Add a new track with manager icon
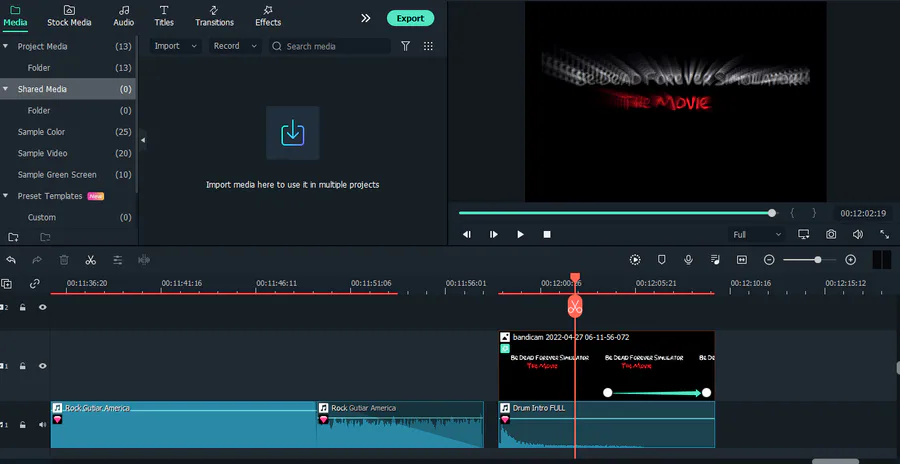The height and width of the screenshot is (464, 900). pos(6,284)
